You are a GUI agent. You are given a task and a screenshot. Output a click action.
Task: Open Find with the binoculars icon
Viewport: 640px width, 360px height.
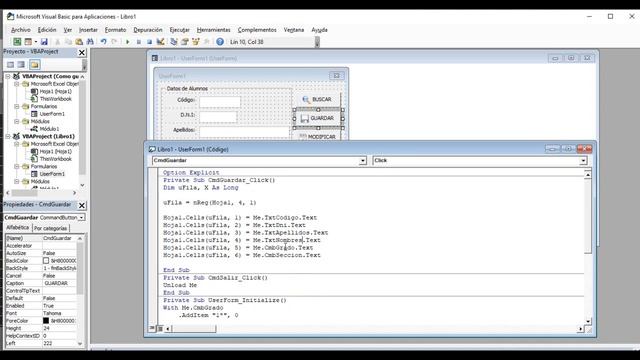(90, 42)
